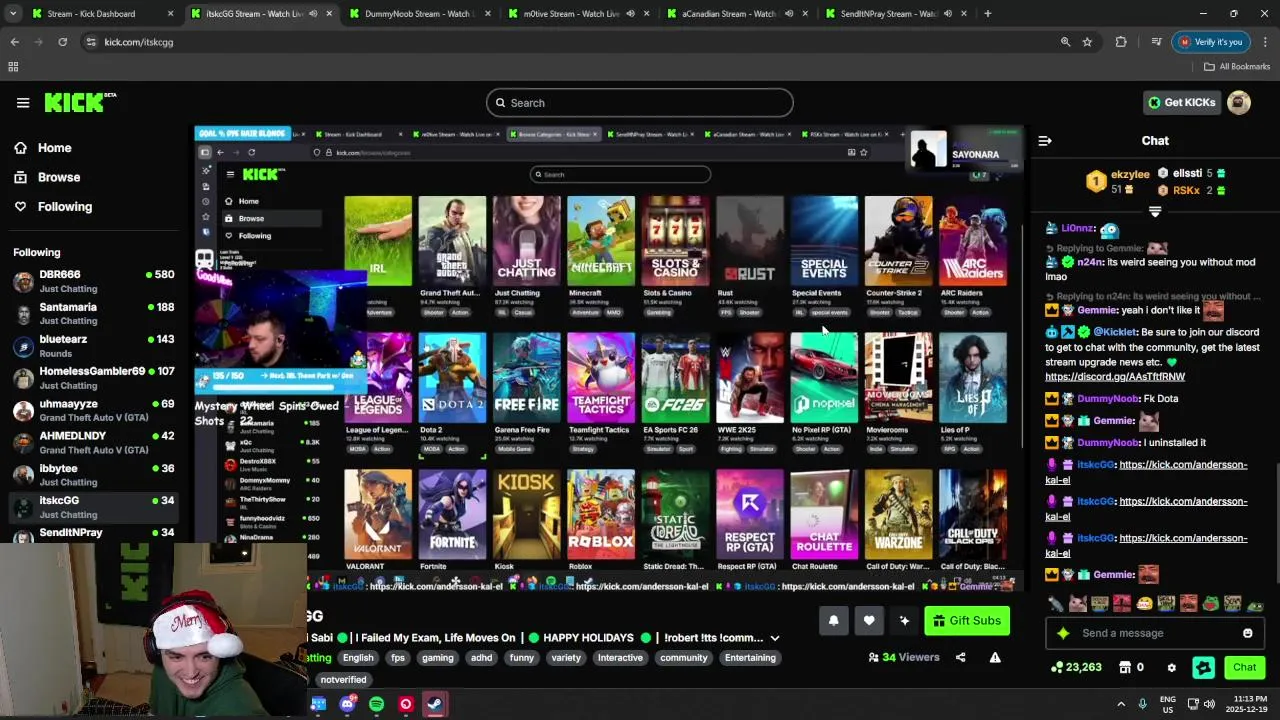Mute the SendItNPray Stream tab audio
Screen dimensions: 1280x720
coord(947,14)
